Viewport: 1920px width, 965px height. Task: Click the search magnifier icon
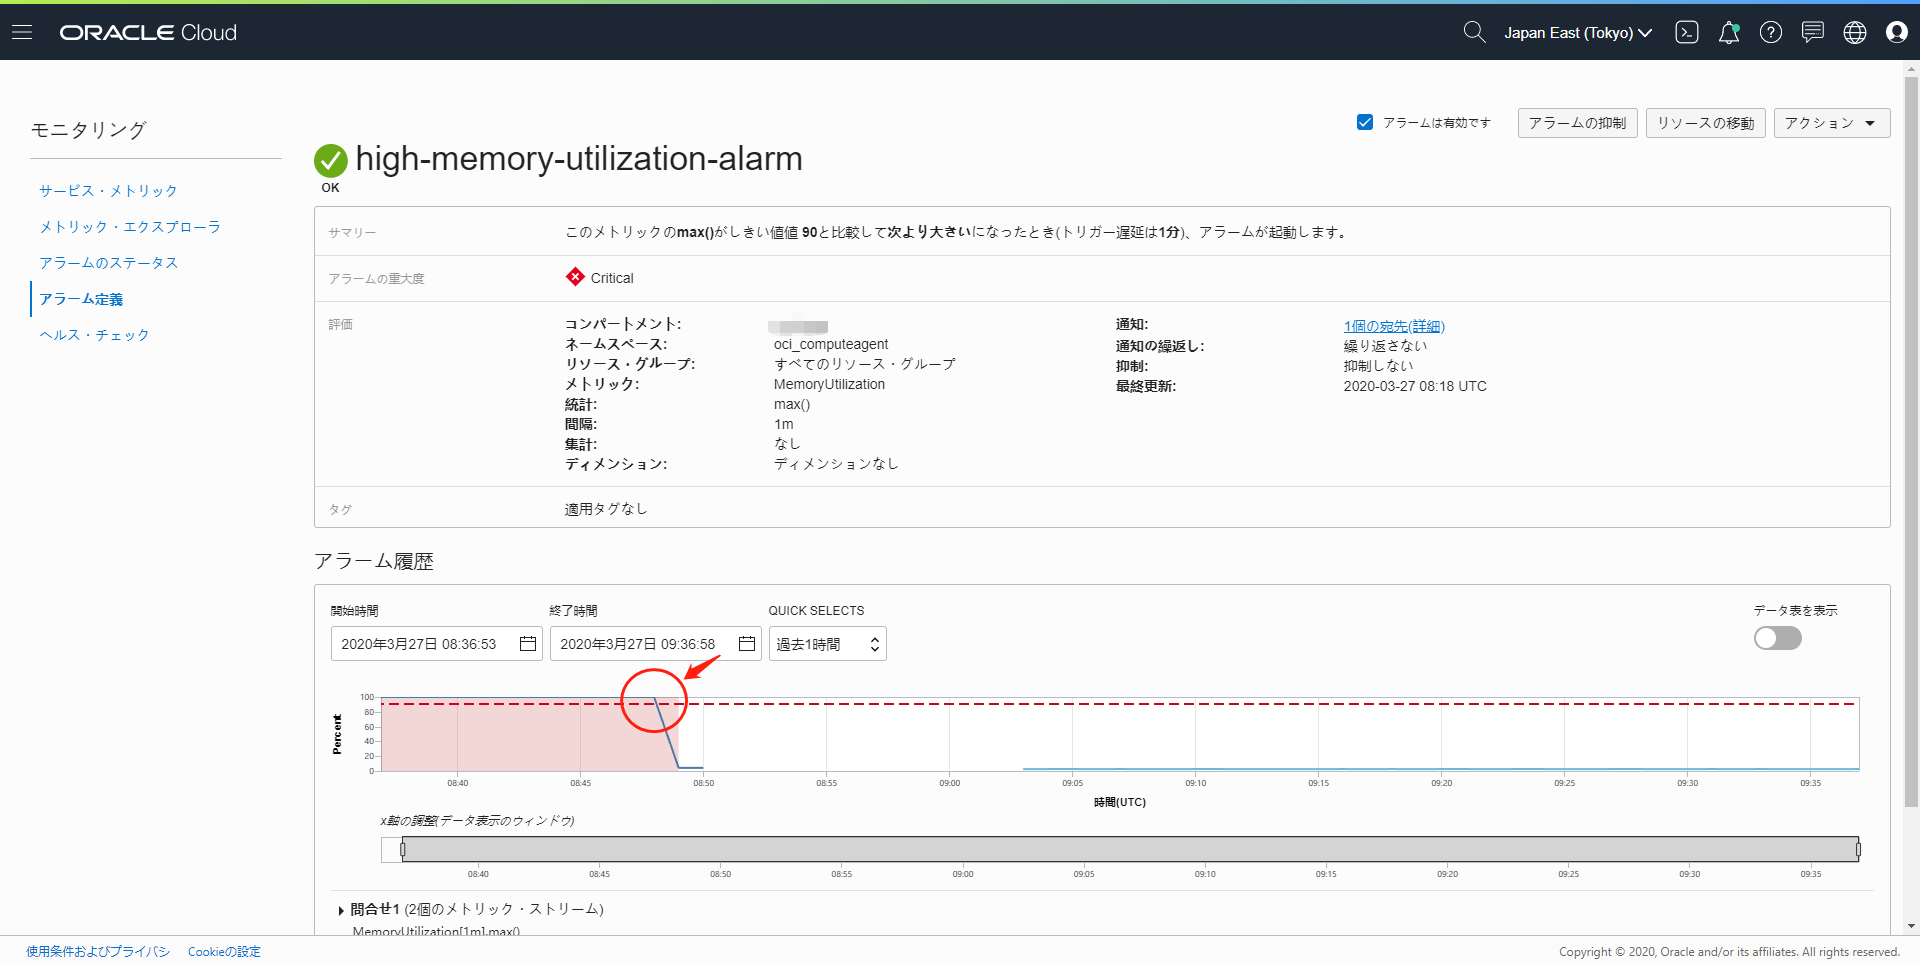click(x=1473, y=32)
